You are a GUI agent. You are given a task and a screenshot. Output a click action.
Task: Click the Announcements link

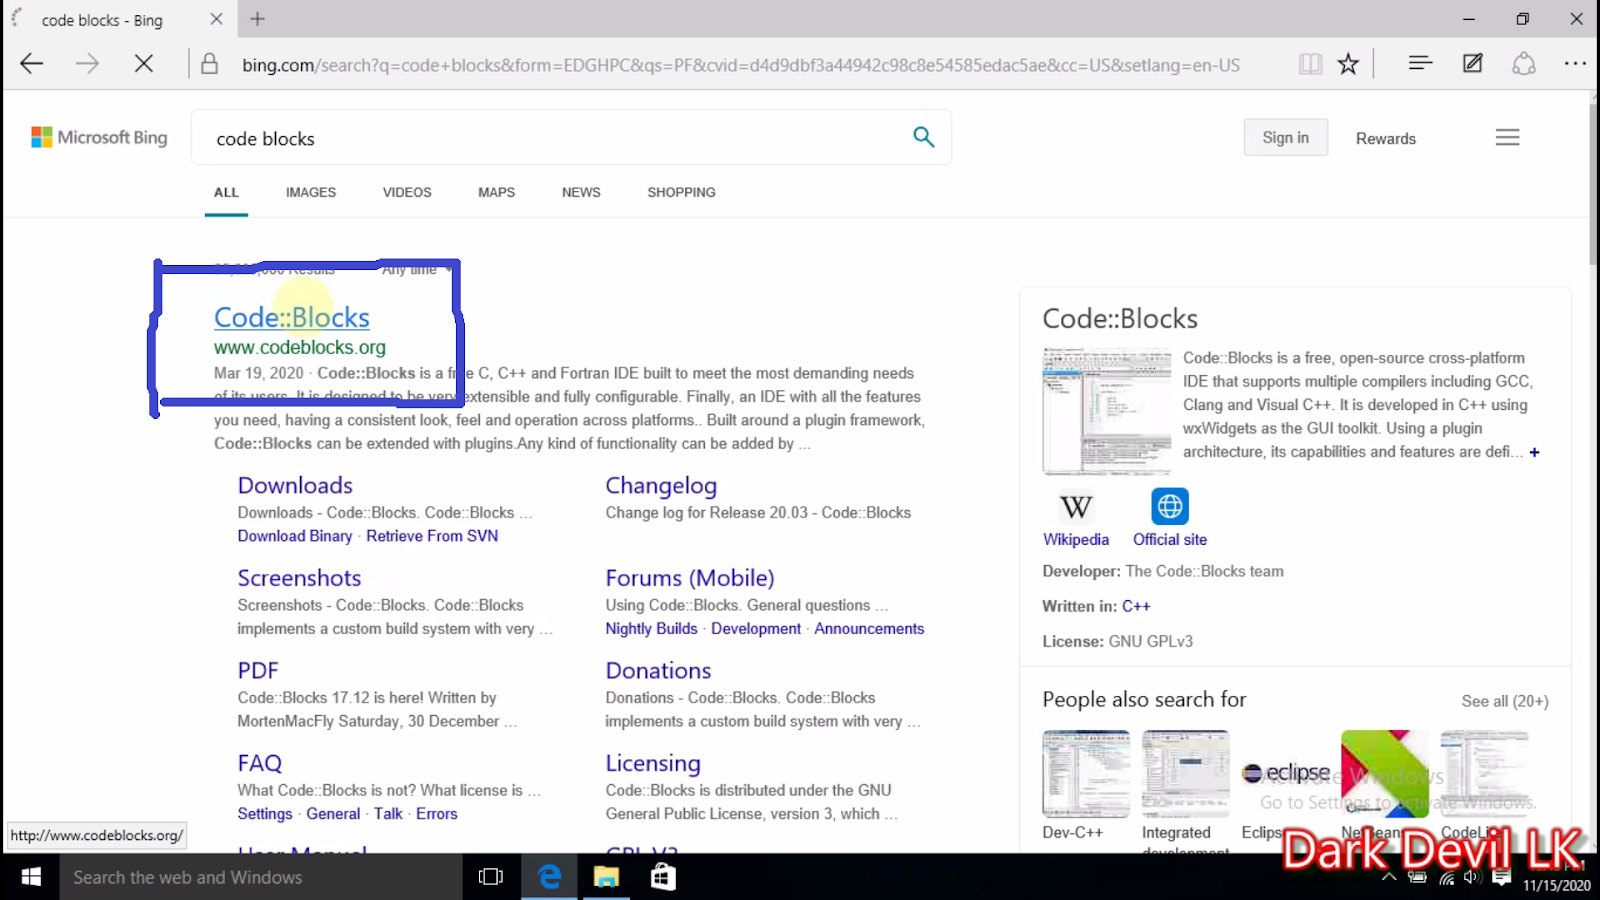coord(869,628)
